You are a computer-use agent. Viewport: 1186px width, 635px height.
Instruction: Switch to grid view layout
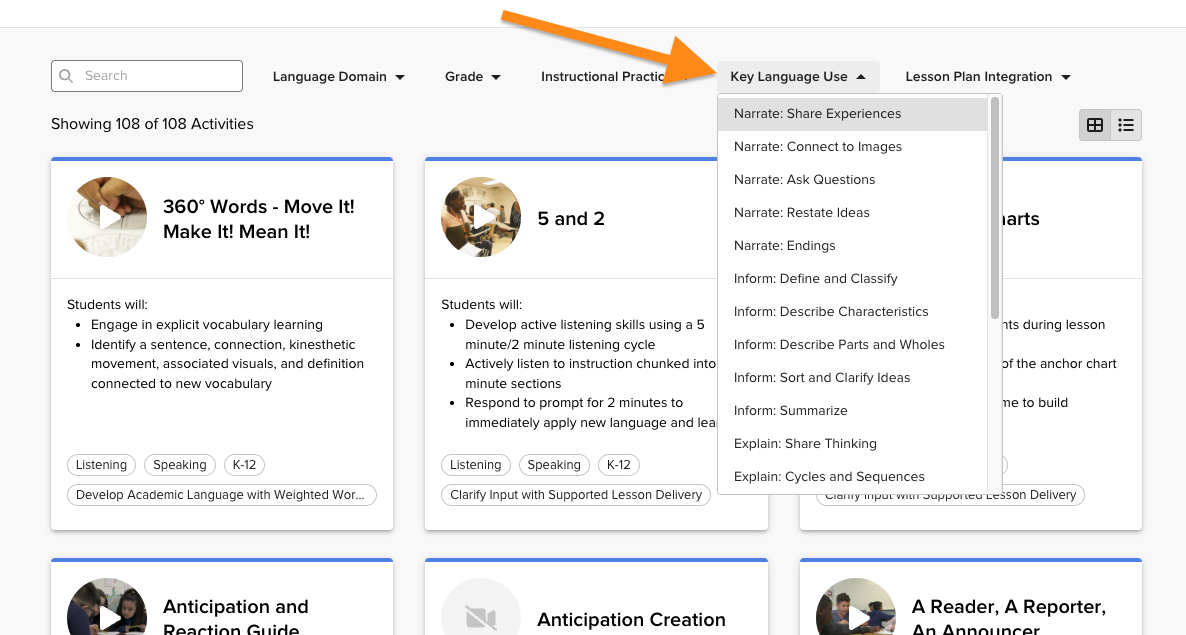click(x=1094, y=125)
